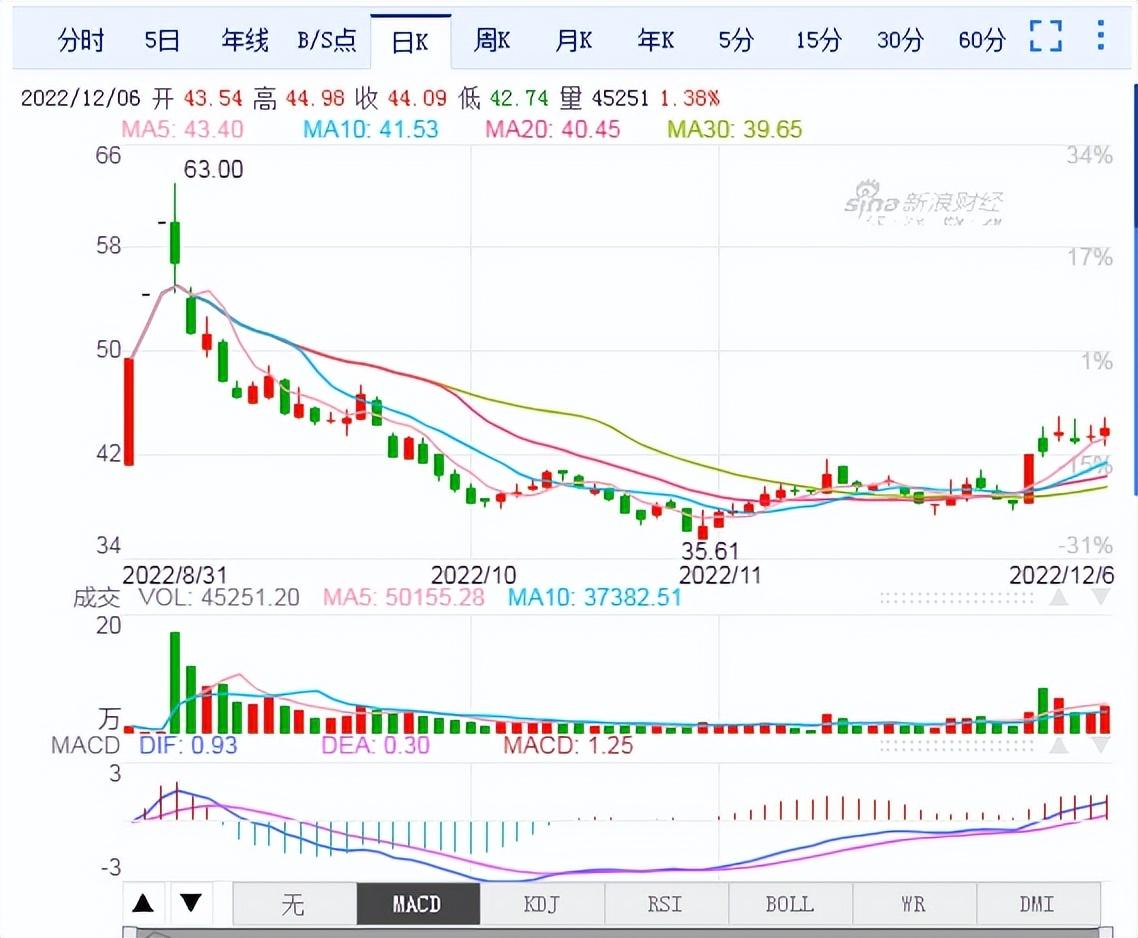Click the VOL: 45251.20 label
1138x938 pixels.
219,598
